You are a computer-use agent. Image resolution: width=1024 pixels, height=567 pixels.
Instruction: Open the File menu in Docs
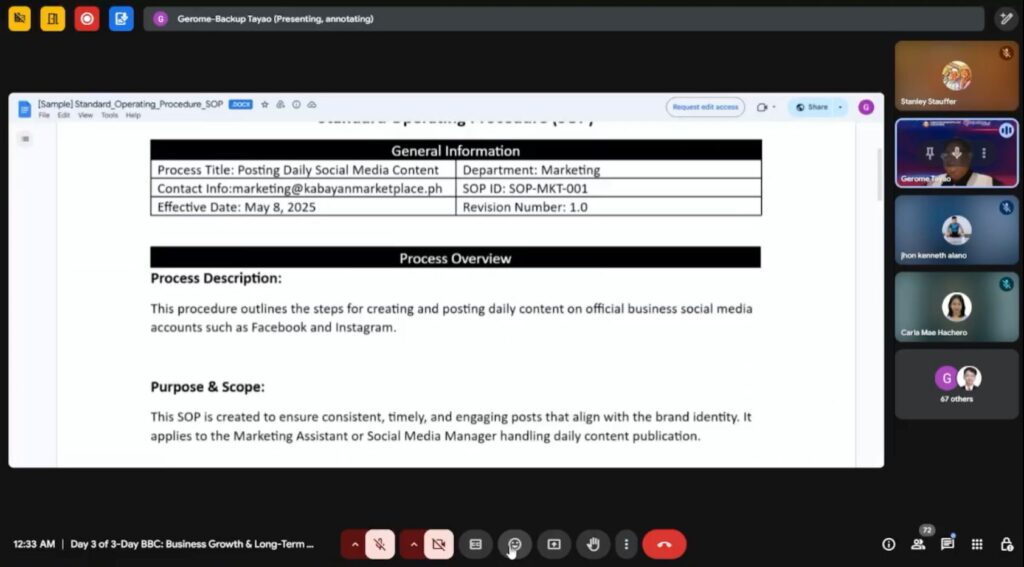[44, 116]
